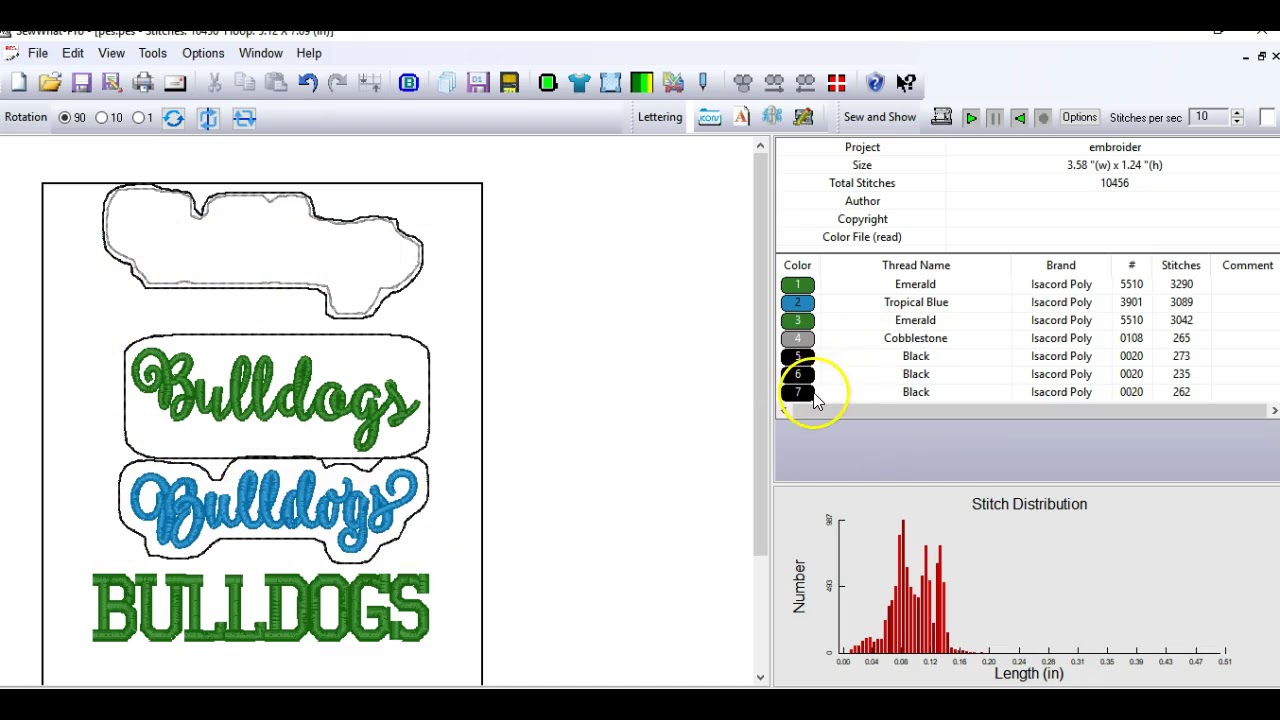
Task: Select color swatch 3 Emerald
Action: (x=798, y=320)
